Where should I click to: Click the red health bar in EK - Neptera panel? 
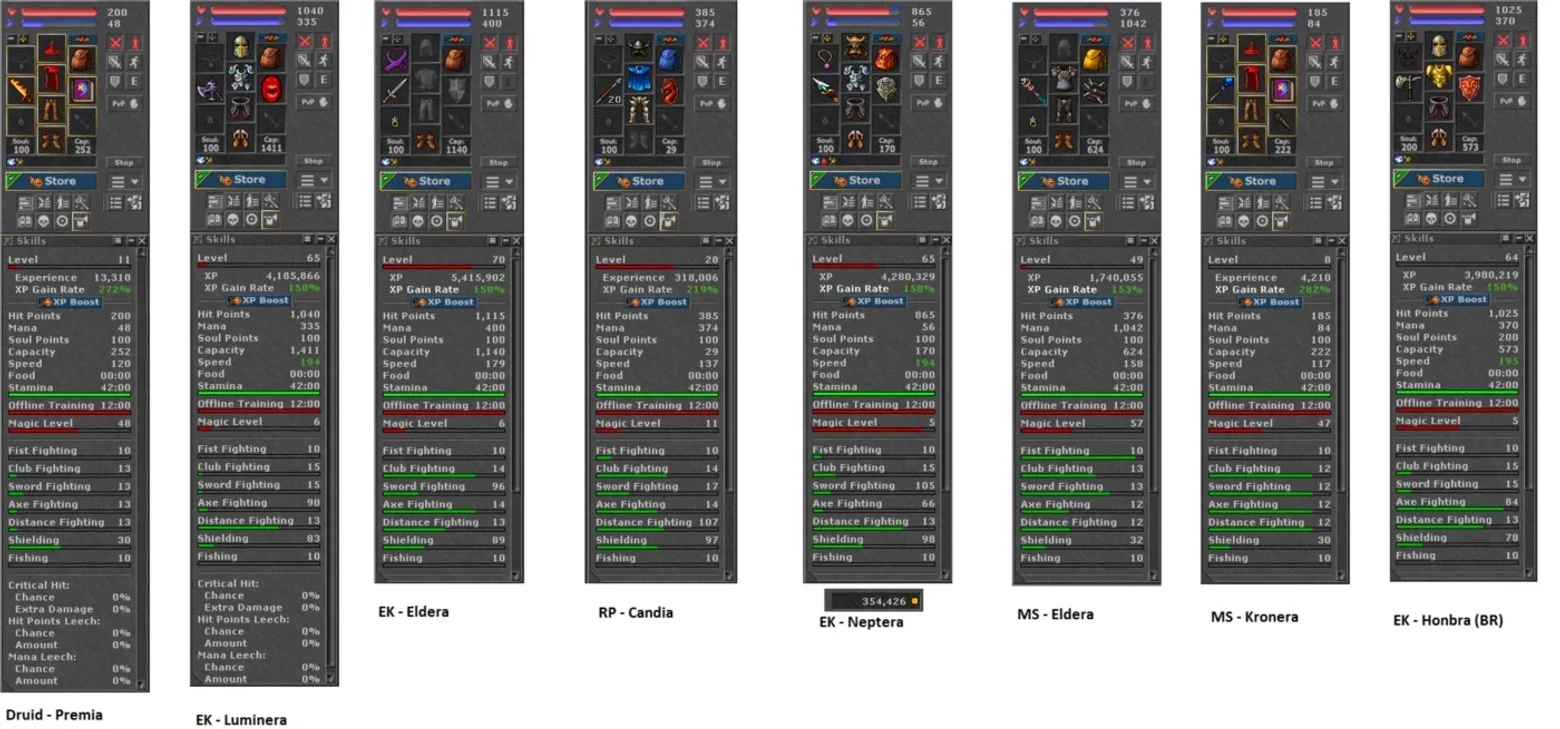click(864, 13)
